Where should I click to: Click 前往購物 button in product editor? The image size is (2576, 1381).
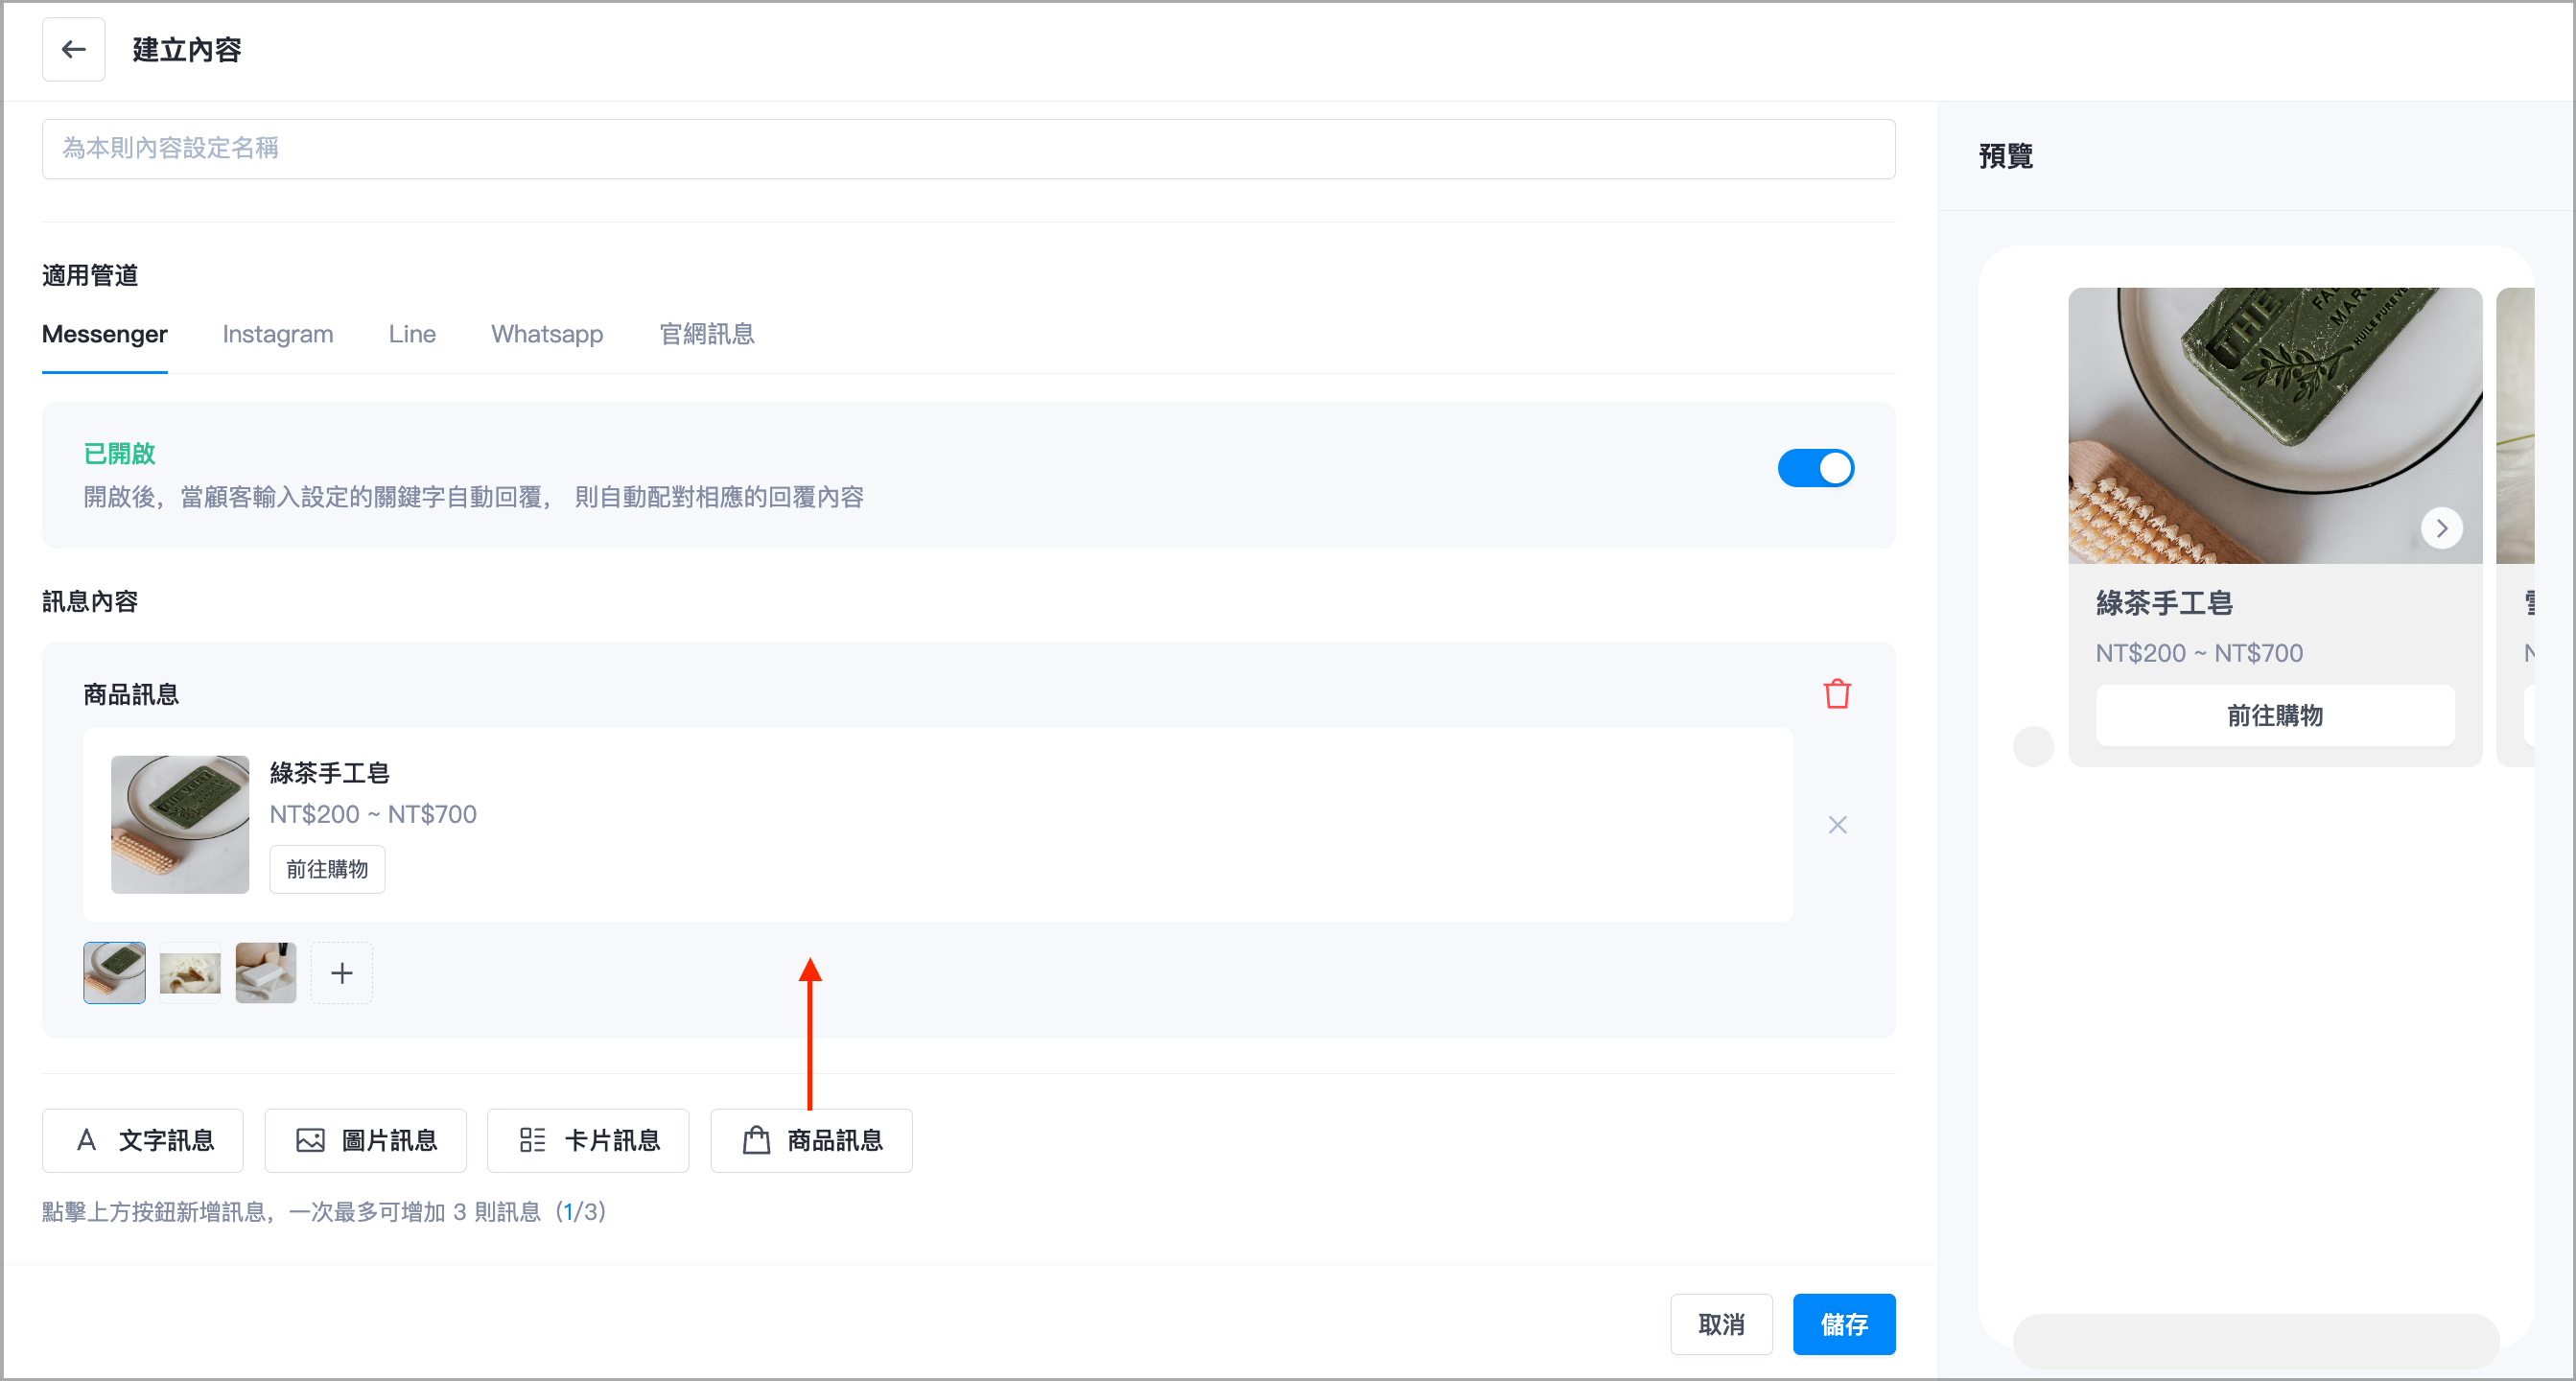point(327,869)
